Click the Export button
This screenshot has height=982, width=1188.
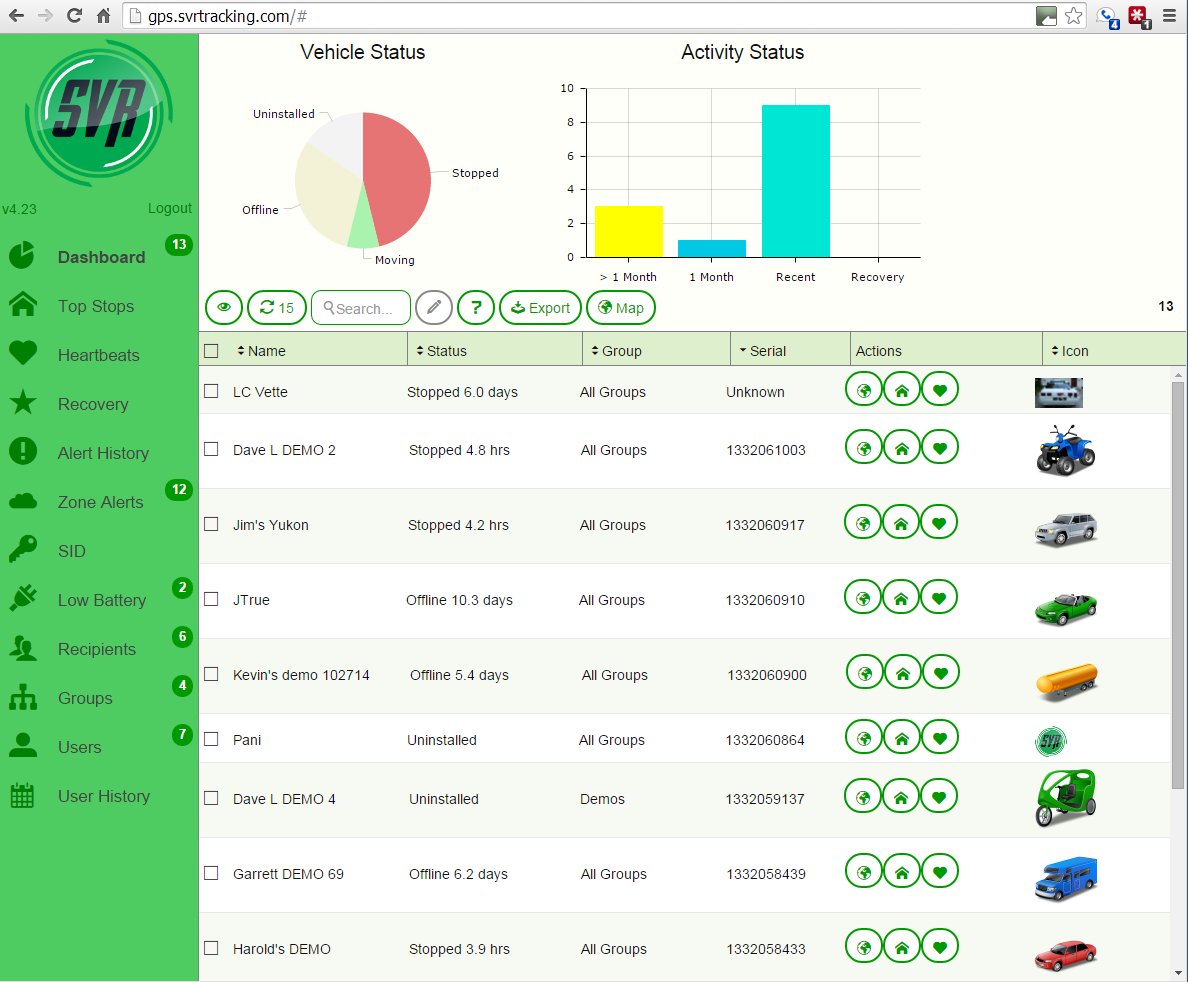pyautogui.click(x=540, y=308)
